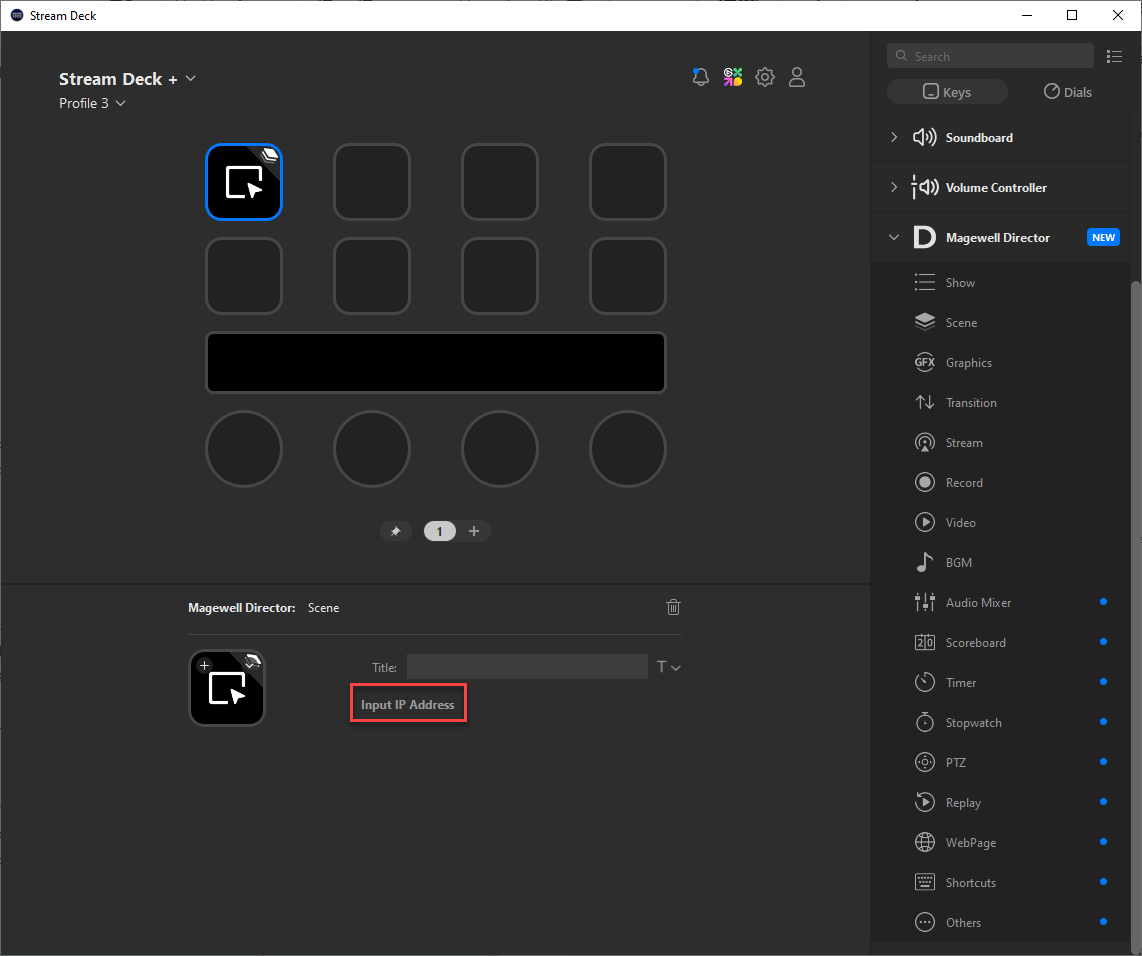Image resolution: width=1142 pixels, height=956 pixels.
Task: Click the Magewell Director category label
Action: (x=997, y=237)
